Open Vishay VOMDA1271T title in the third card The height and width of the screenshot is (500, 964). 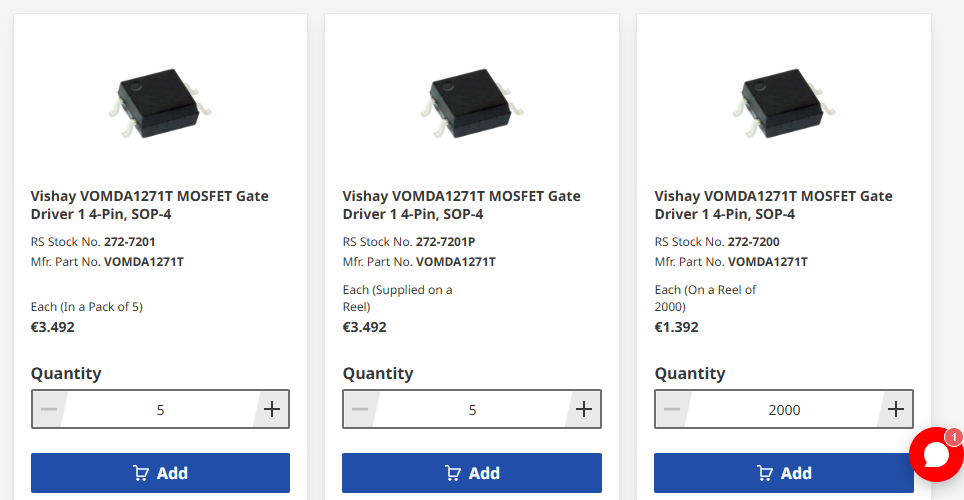774,205
